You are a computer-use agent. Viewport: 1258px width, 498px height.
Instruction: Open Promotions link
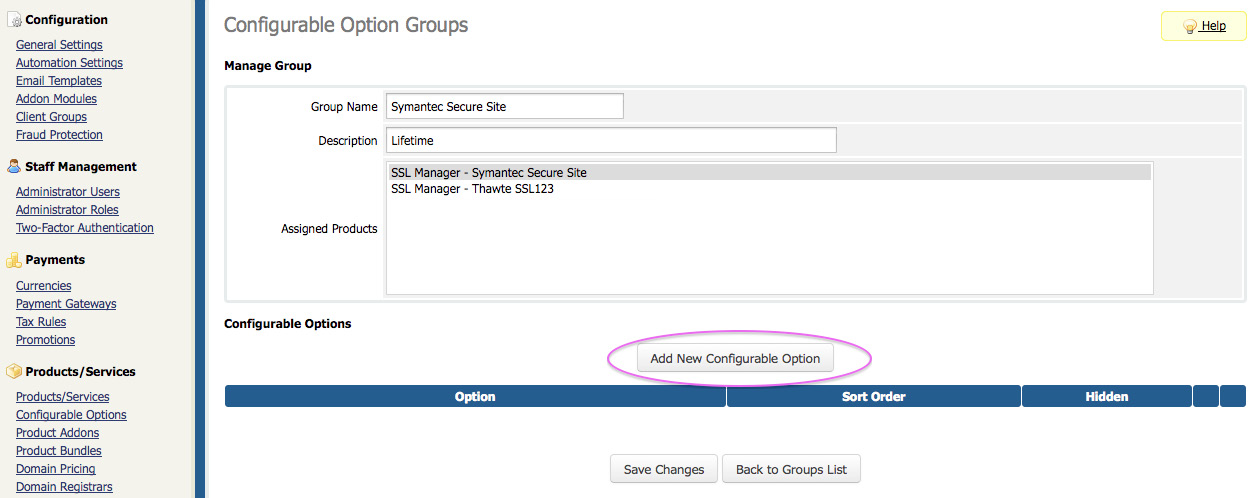click(x=45, y=340)
